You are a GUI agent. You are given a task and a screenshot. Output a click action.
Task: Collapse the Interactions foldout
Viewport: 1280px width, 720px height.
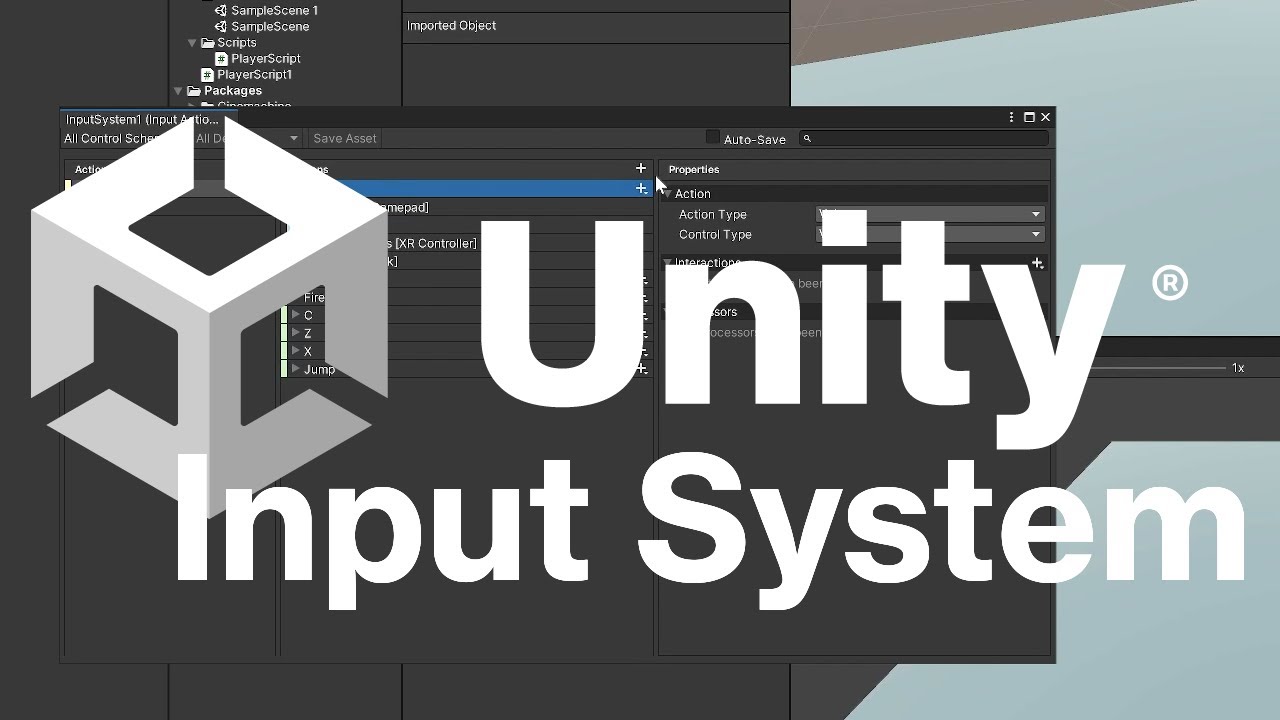pos(667,262)
